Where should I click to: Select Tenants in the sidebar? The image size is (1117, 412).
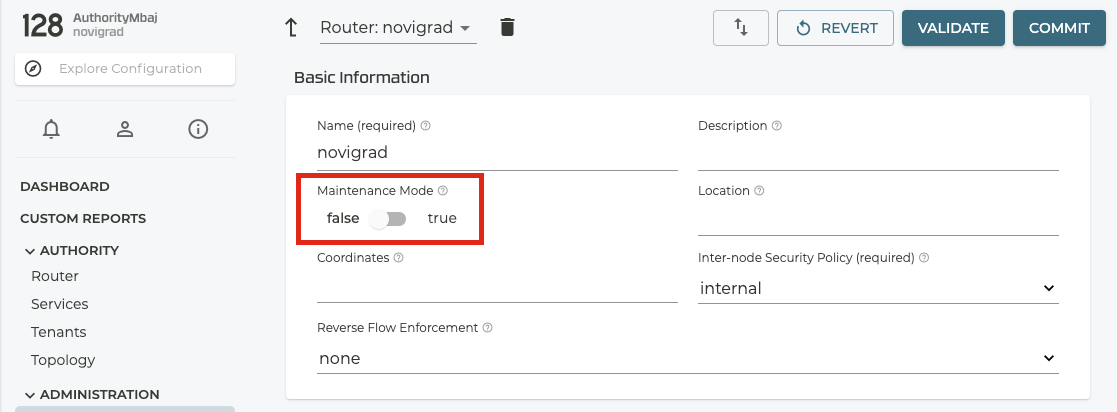(x=59, y=332)
